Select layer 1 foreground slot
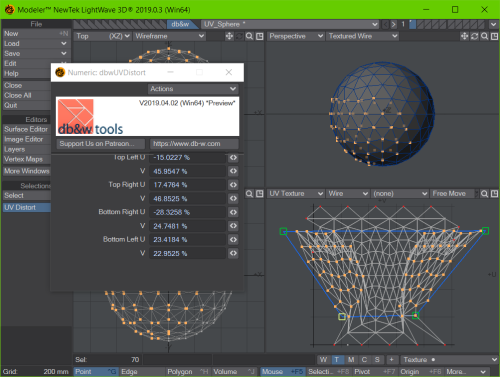Screen dimensions: 500x377 (412, 24)
